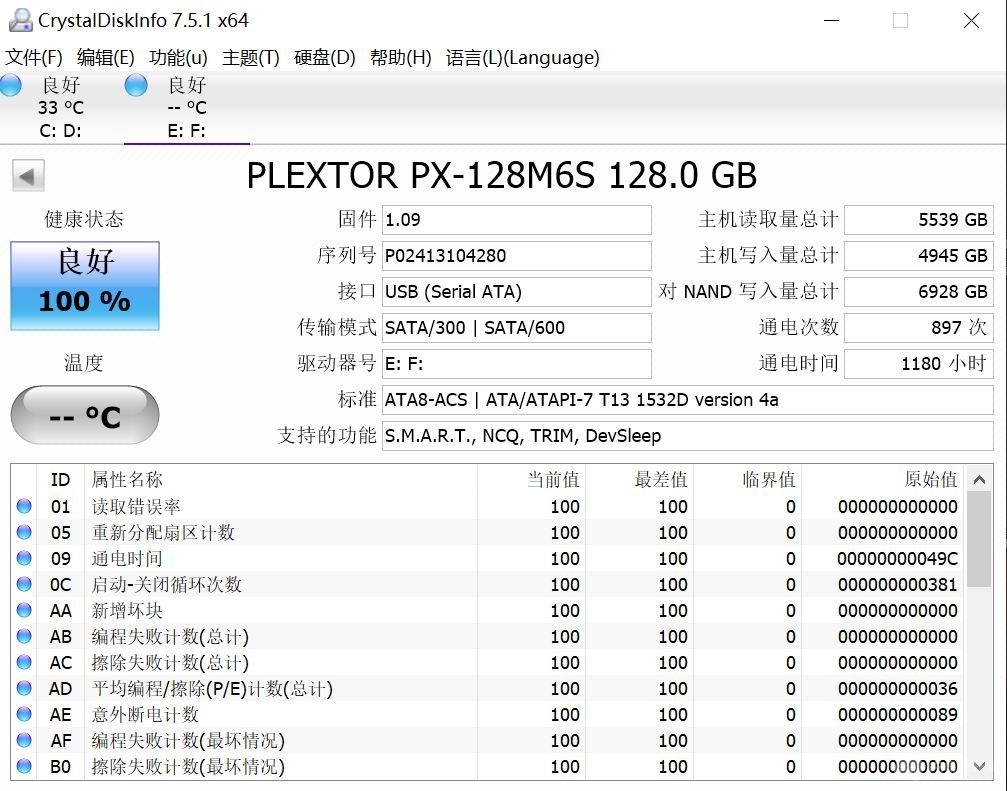Image resolution: width=1007 pixels, height=791 pixels.
Task: Click status dot for attribute AD row
Action: pyautogui.click(x=24, y=688)
